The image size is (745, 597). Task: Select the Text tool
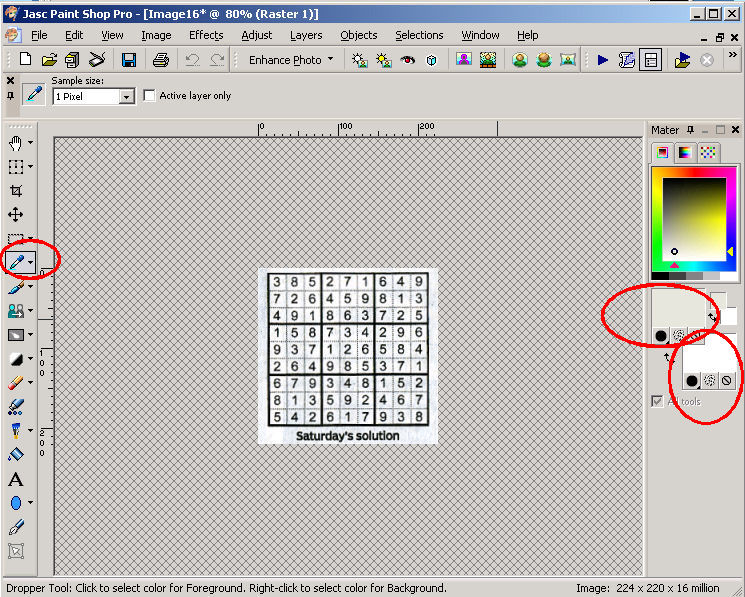pyautogui.click(x=16, y=480)
